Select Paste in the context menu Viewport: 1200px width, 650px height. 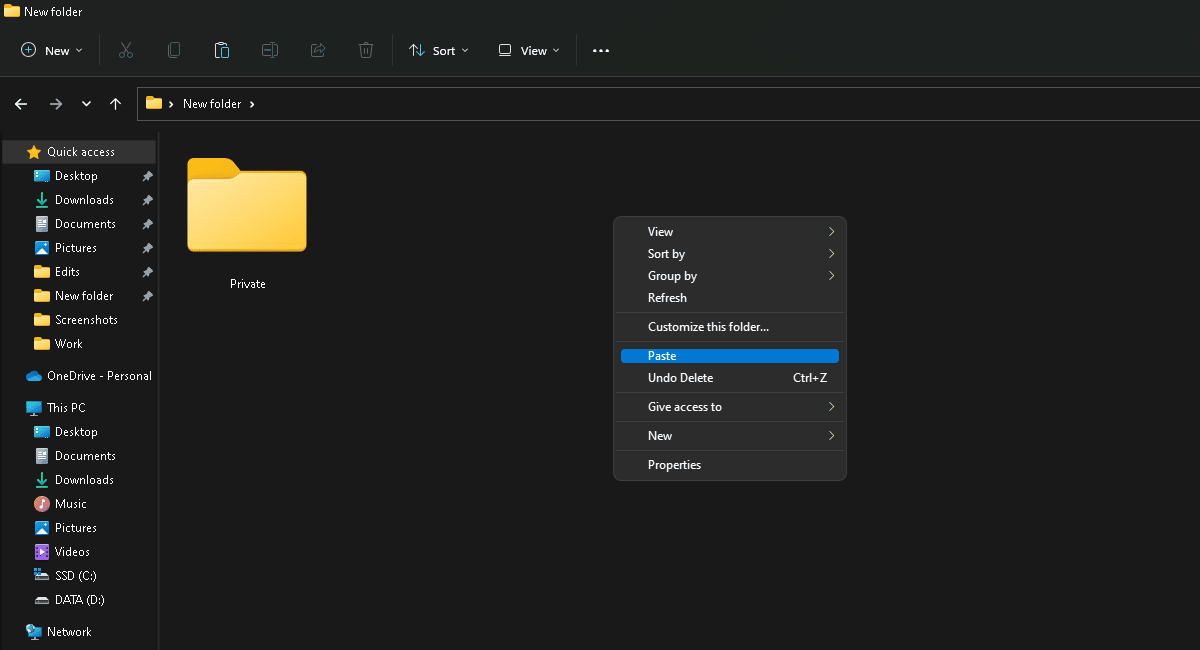pyautogui.click(x=729, y=356)
